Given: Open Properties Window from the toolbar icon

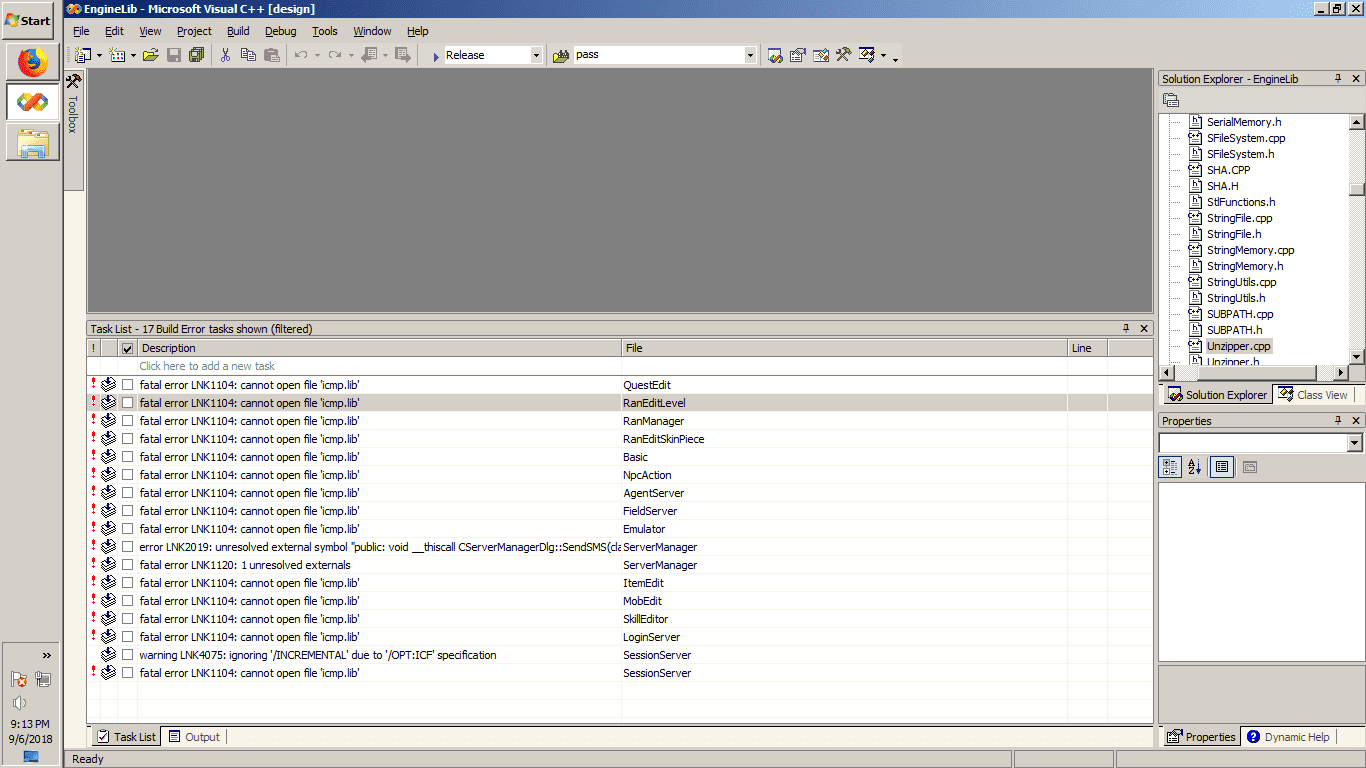Looking at the screenshot, I should (x=798, y=55).
